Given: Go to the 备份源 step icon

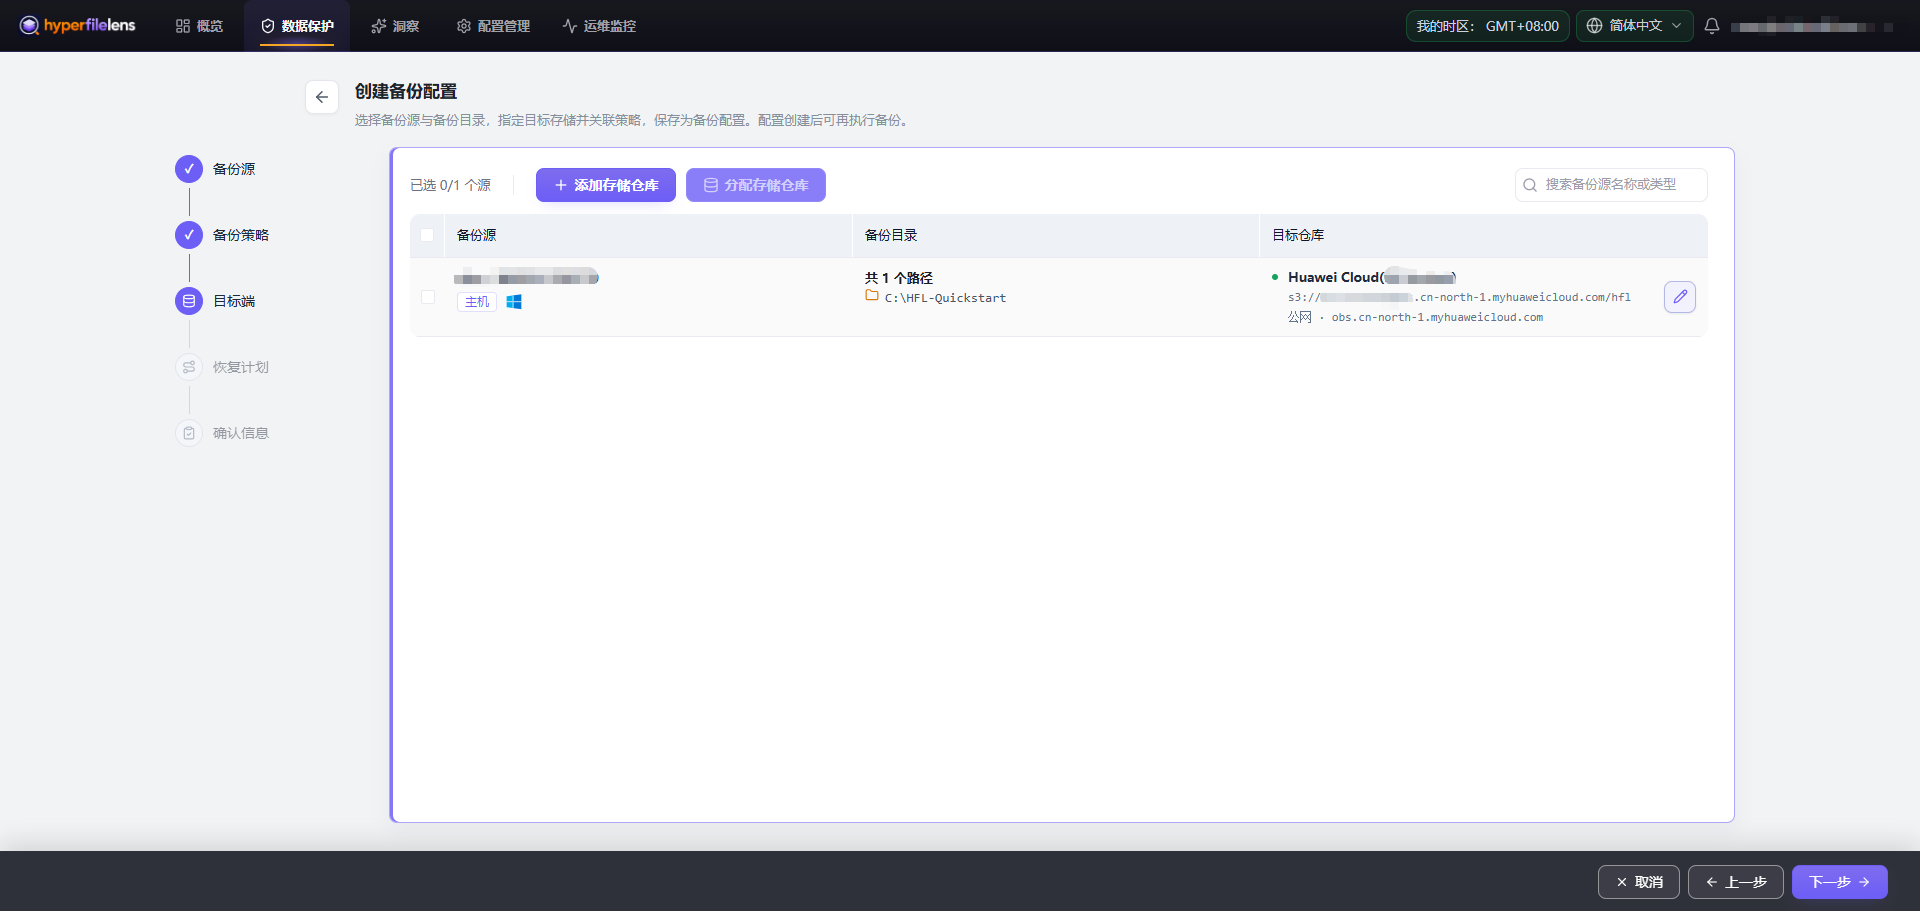Looking at the screenshot, I should [189, 169].
